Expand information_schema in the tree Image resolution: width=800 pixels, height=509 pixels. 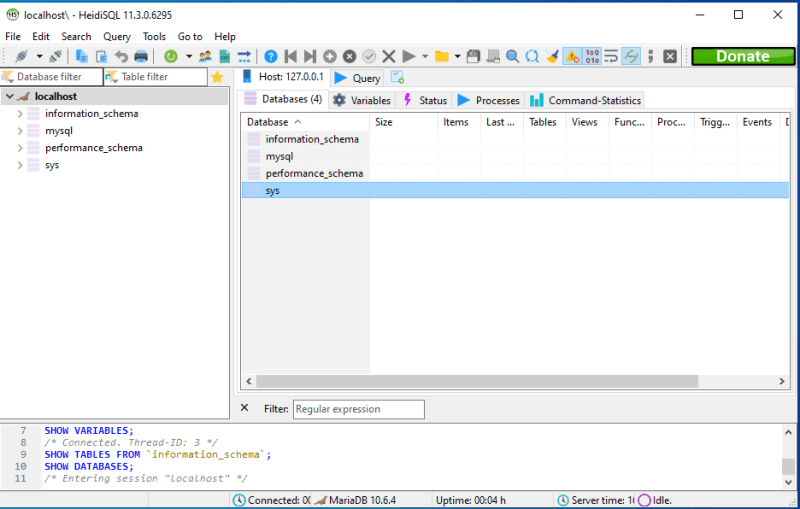coord(20,114)
